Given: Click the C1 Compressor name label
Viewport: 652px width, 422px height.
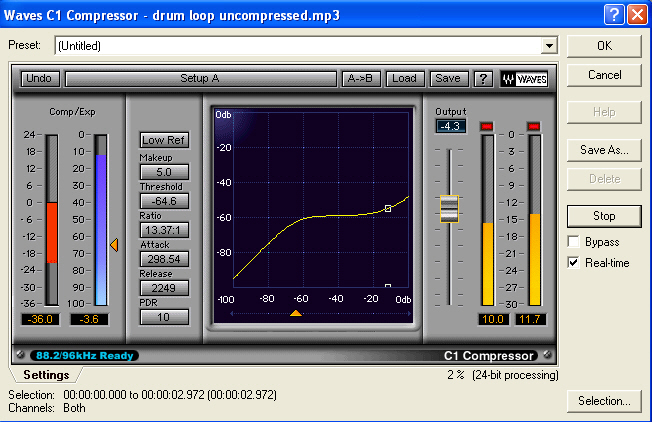Looking at the screenshot, I should [489, 356].
